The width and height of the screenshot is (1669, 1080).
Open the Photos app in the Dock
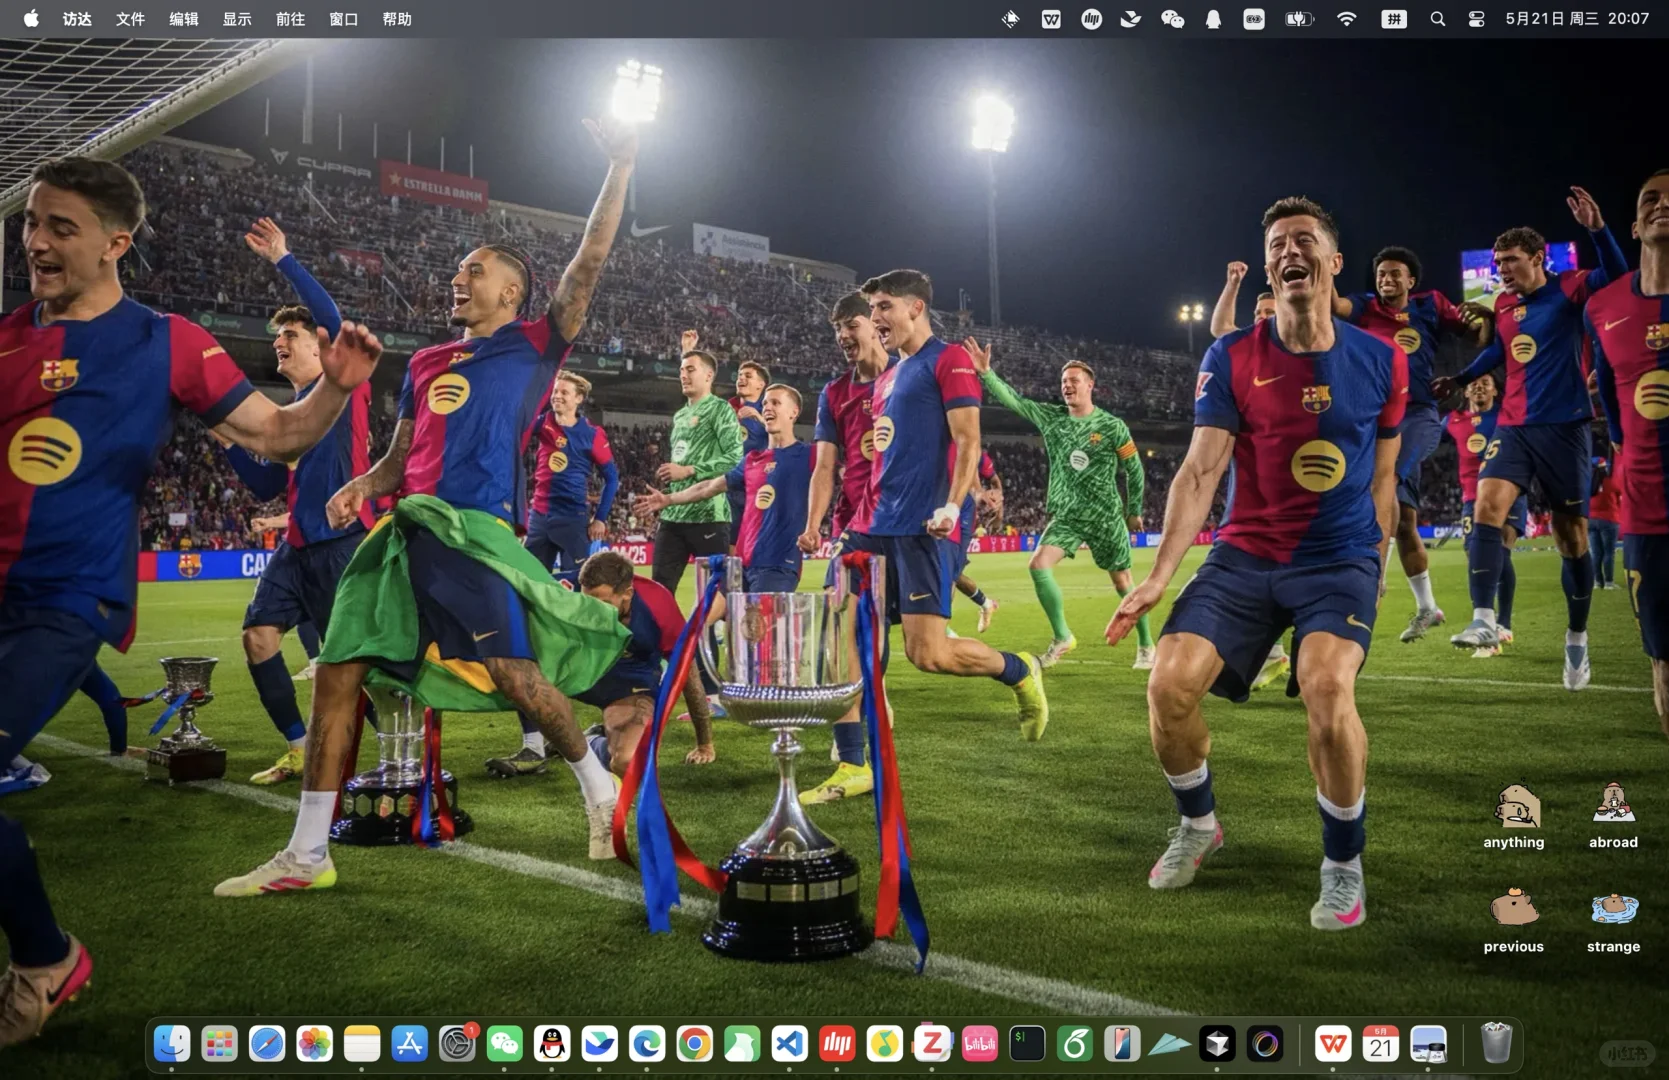click(314, 1044)
